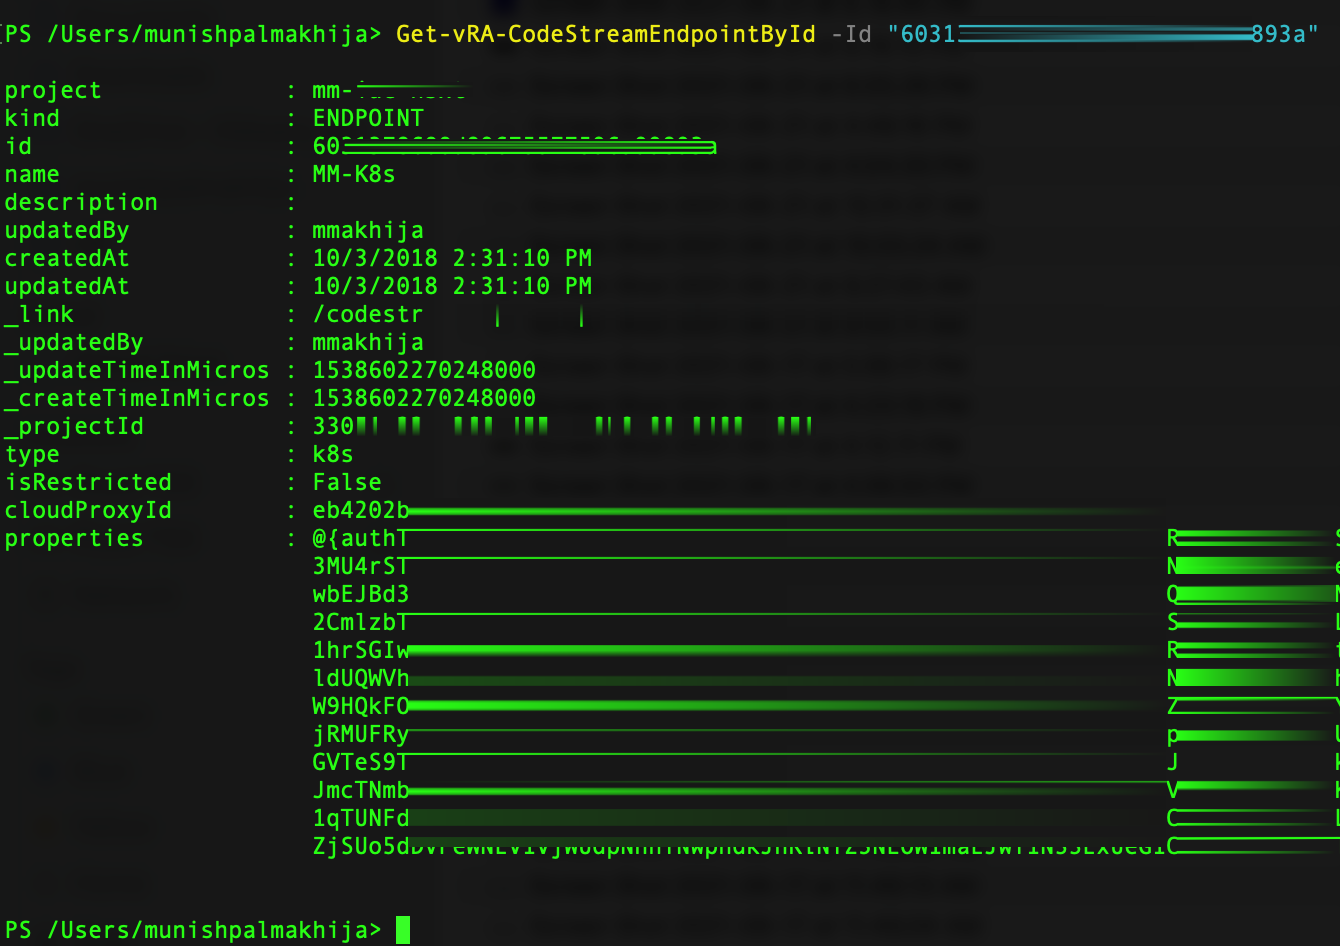1340x946 pixels.
Task: Click the '_updateTimeInMicros' property name
Action: (137, 371)
